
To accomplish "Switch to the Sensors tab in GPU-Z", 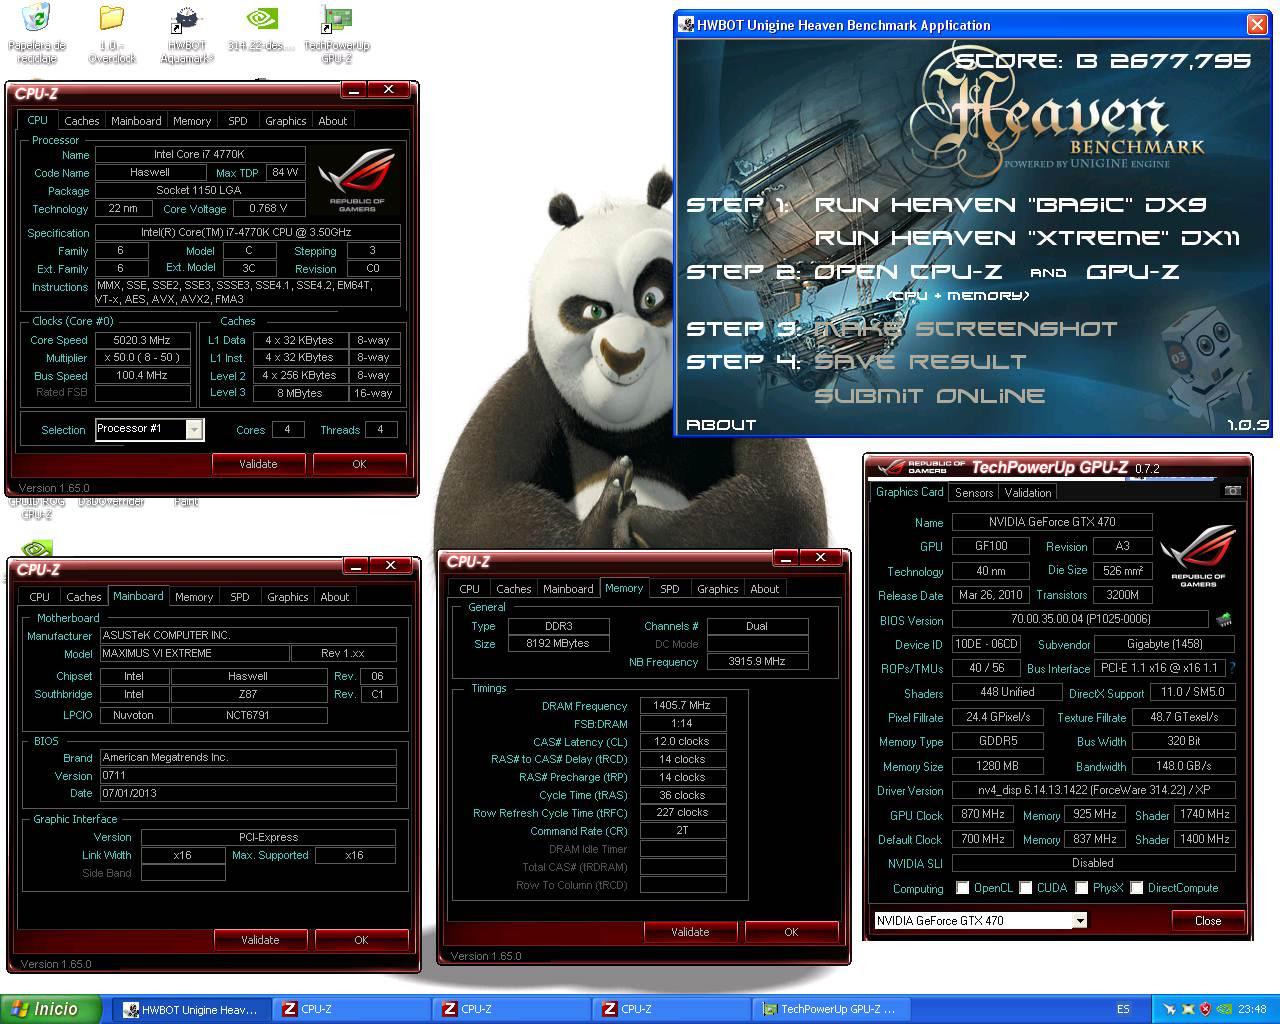I will point(974,493).
